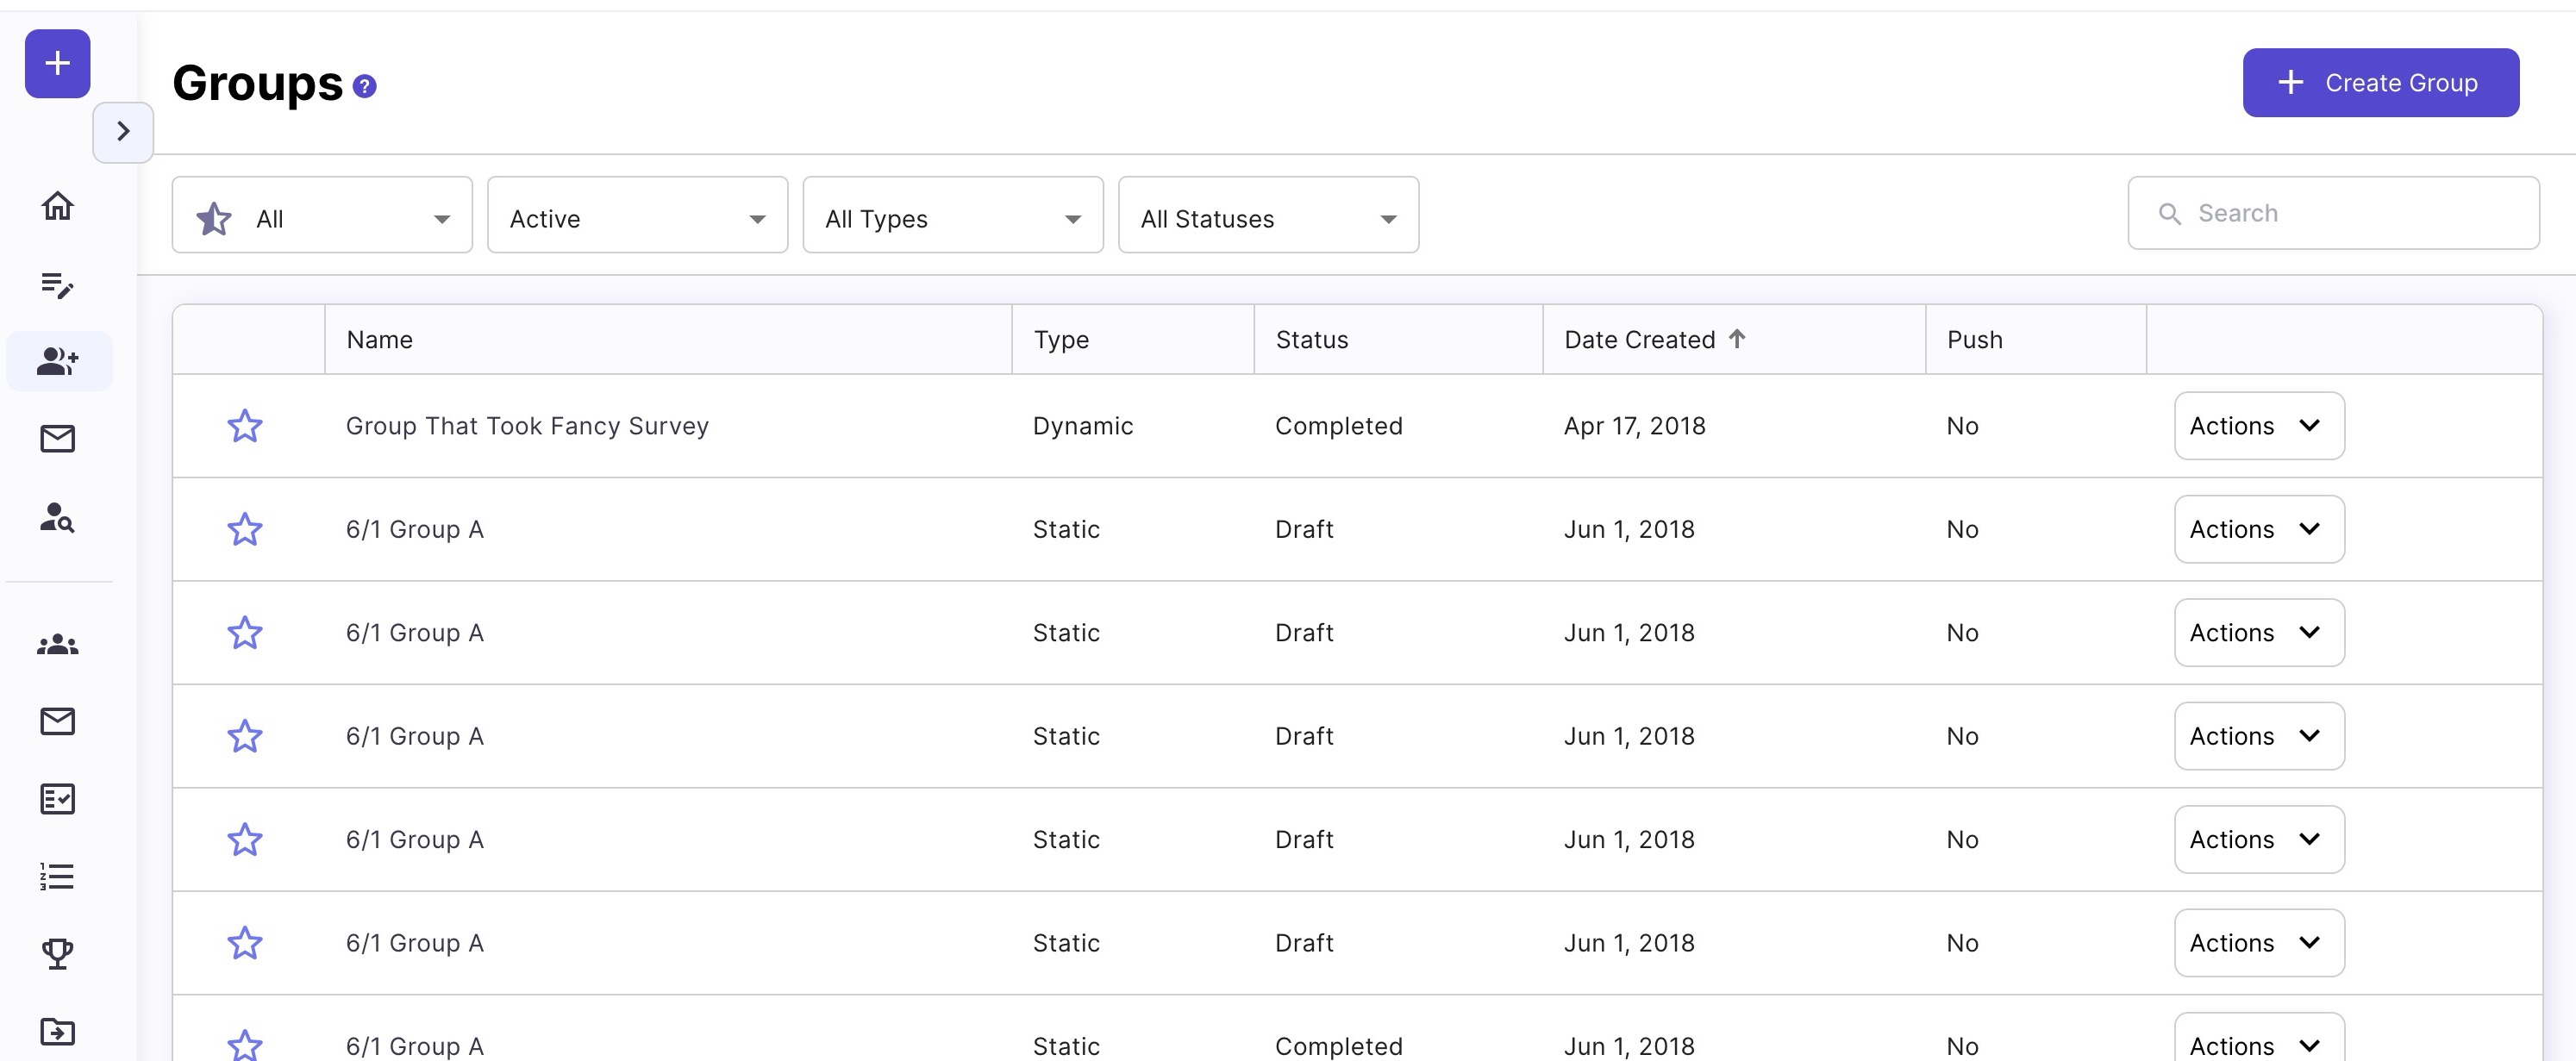The height and width of the screenshot is (1061, 2576).
Task: Click the checklist form sidebar icon
Action: pyautogui.click(x=57, y=799)
